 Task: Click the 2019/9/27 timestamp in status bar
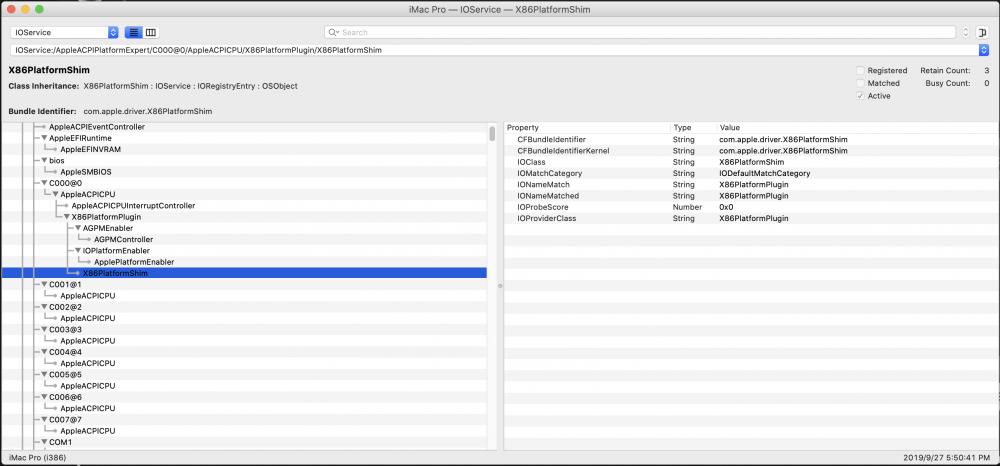point(946,458)
